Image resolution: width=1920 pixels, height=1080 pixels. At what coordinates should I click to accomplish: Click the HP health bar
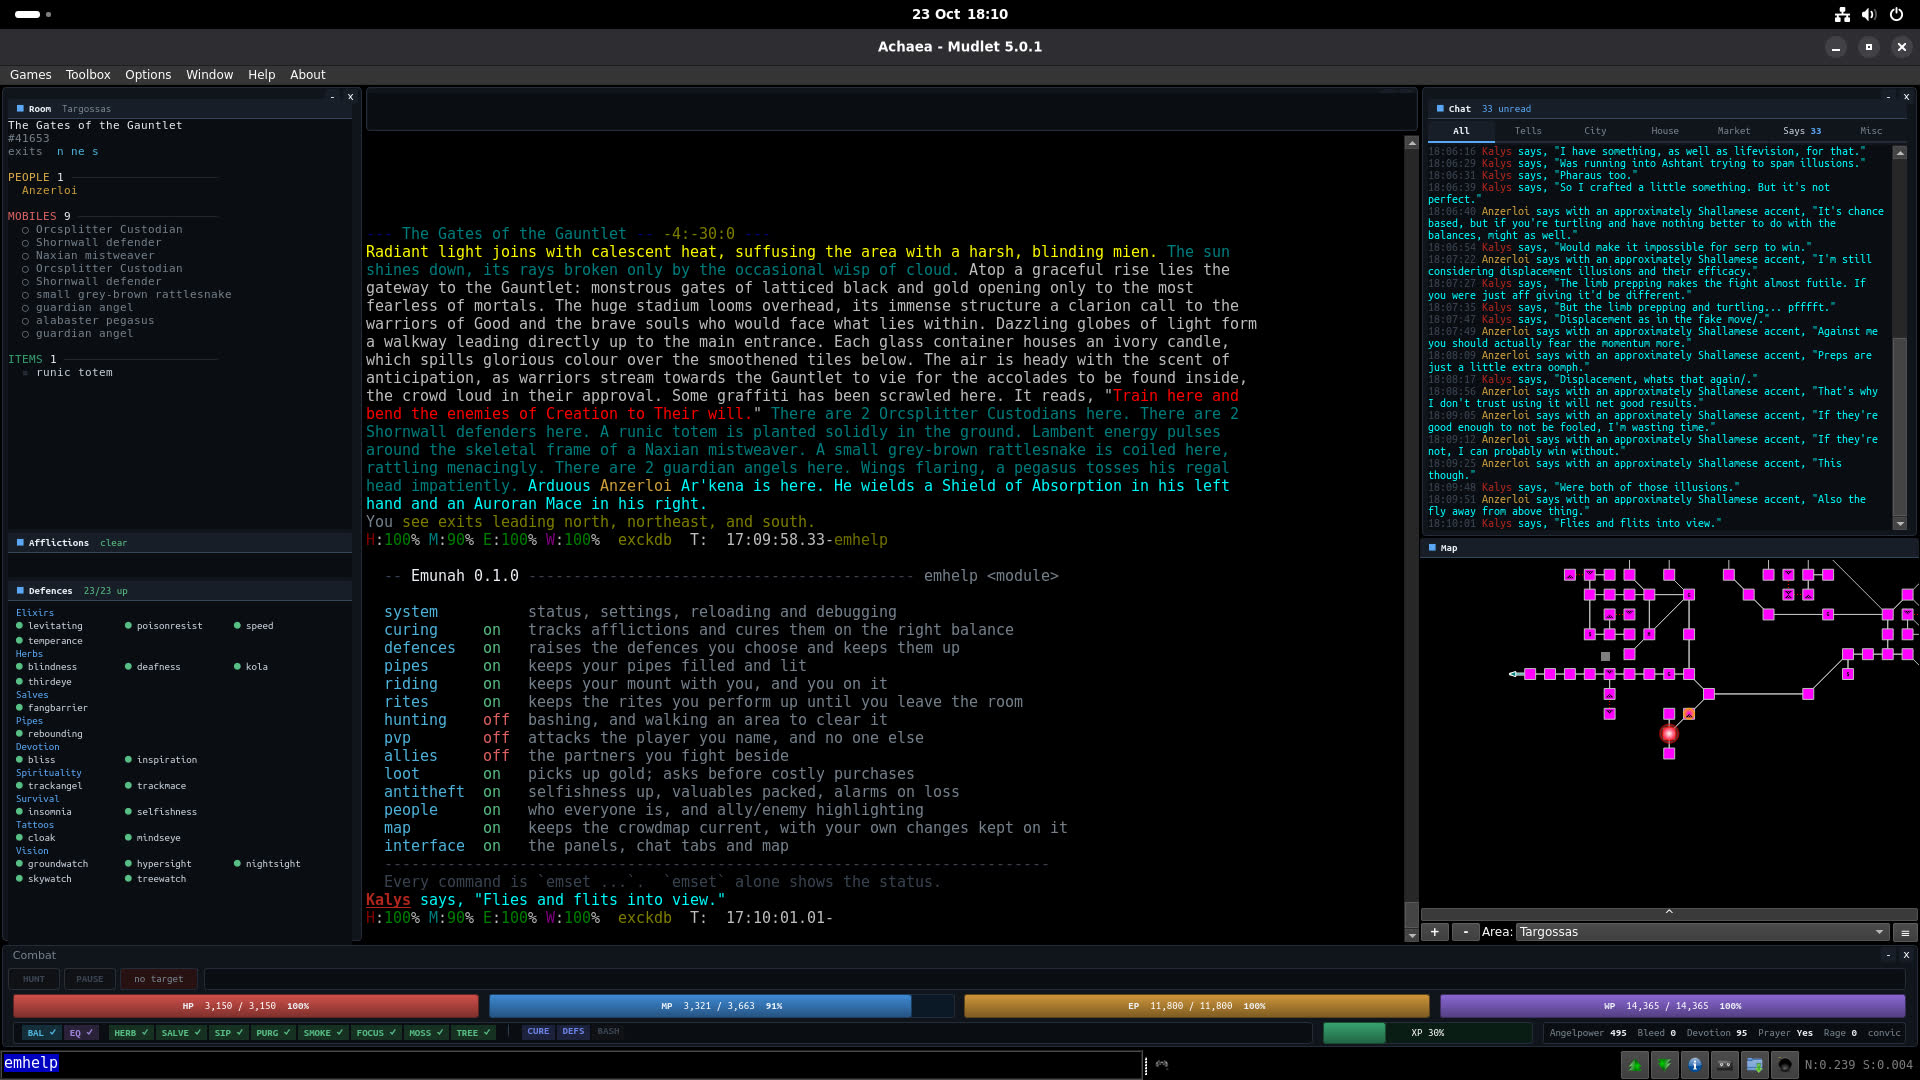[246, 1006]
